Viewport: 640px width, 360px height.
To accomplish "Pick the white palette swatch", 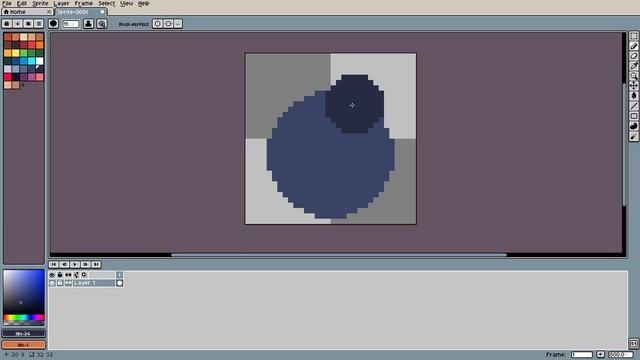I will click(39, 61).
